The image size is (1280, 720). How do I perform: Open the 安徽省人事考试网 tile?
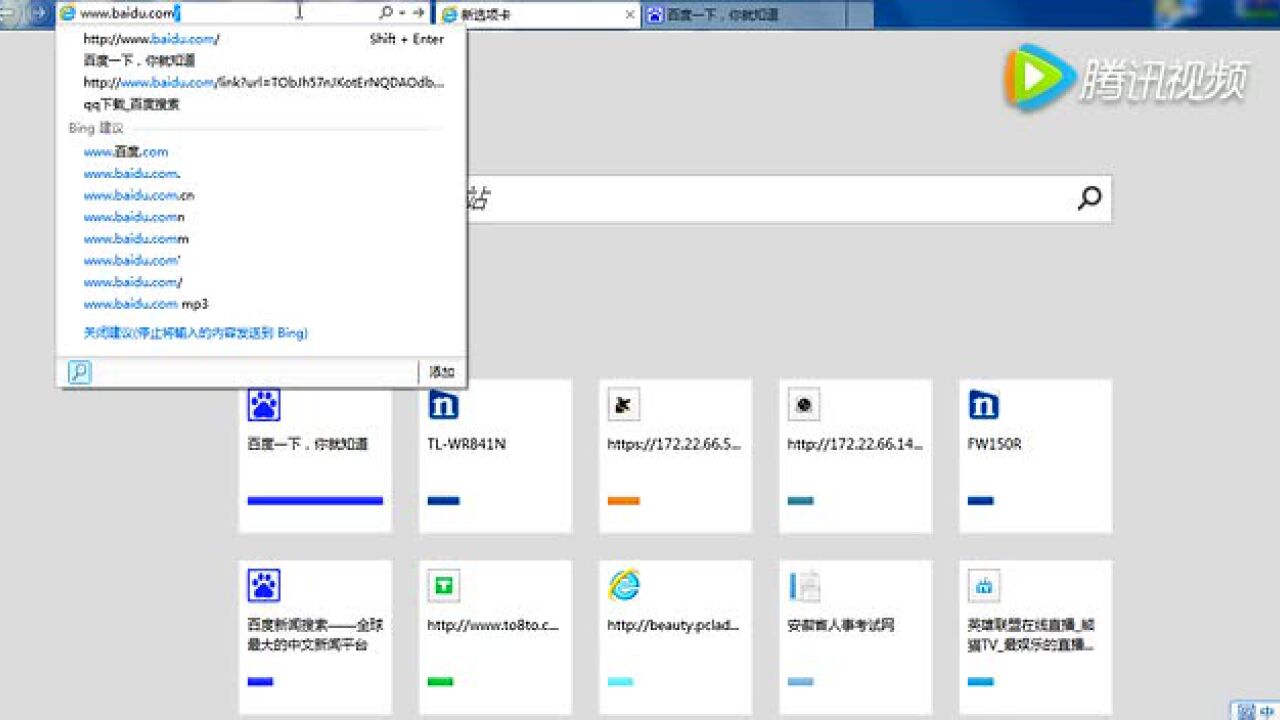855,637
